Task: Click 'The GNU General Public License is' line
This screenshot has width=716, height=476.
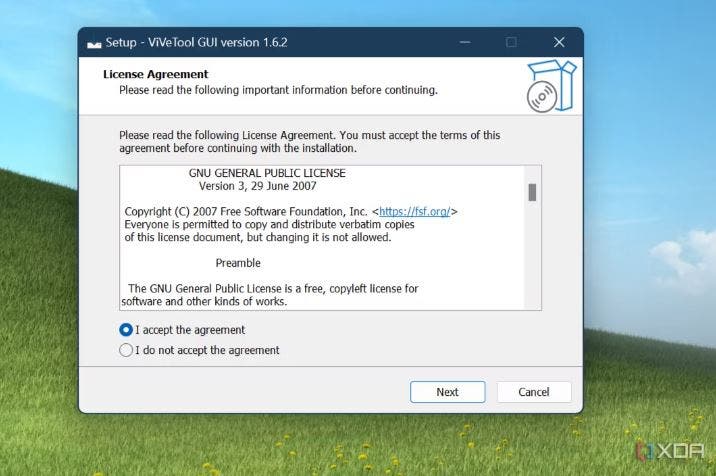Action: [x=273, y=289]
